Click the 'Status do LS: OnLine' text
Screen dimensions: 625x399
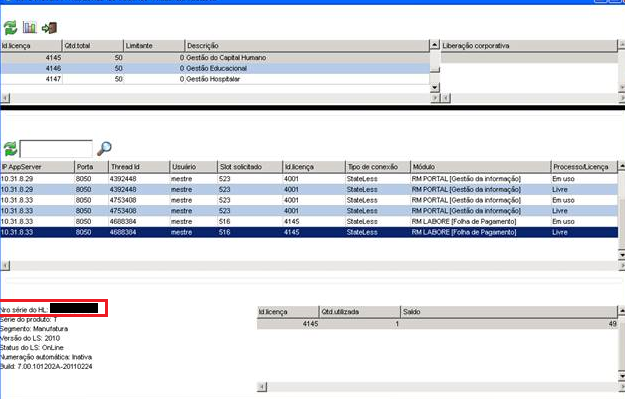coord(32,348)
